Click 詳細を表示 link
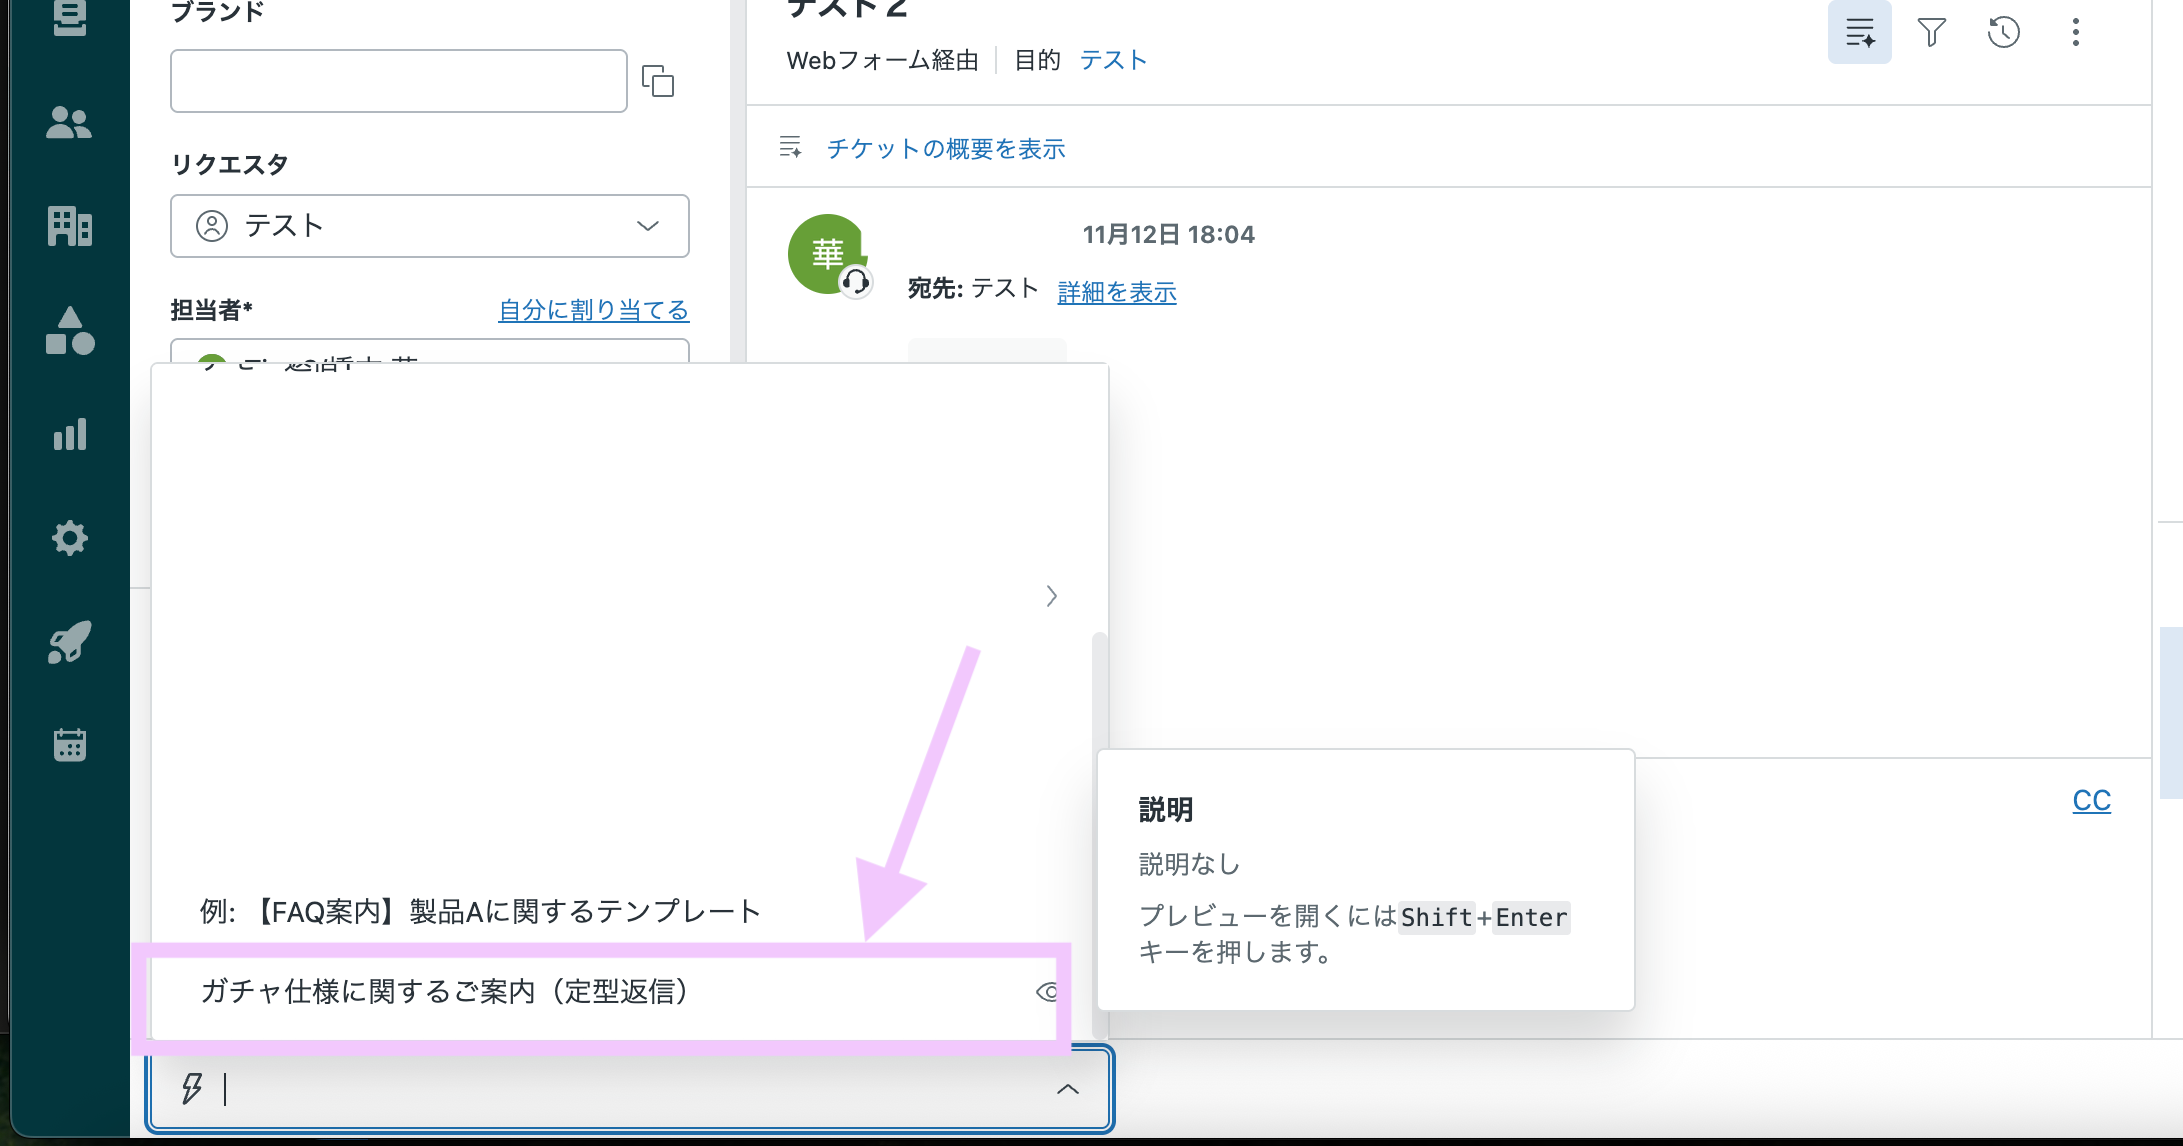This screenshot has height=1146, width=2183. [1116, 292]
